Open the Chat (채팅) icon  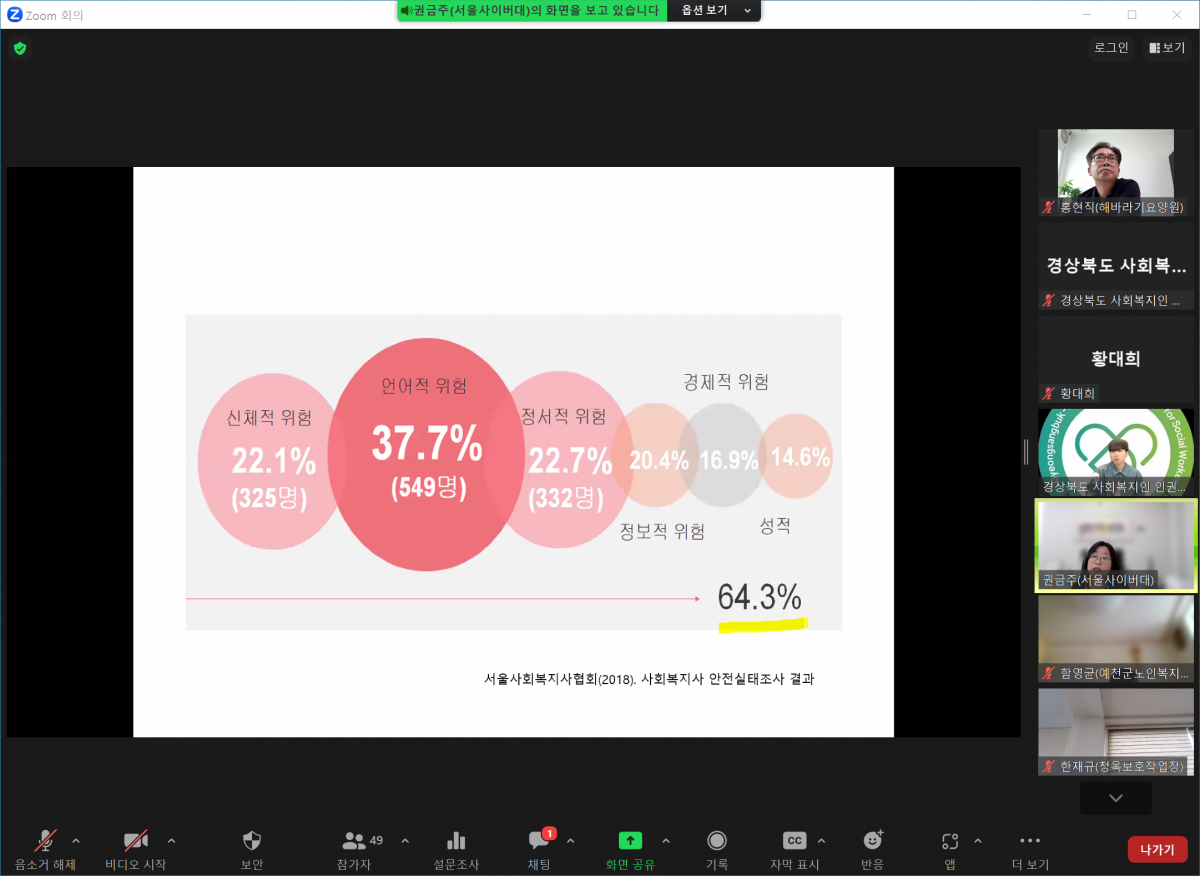point(540,841)
